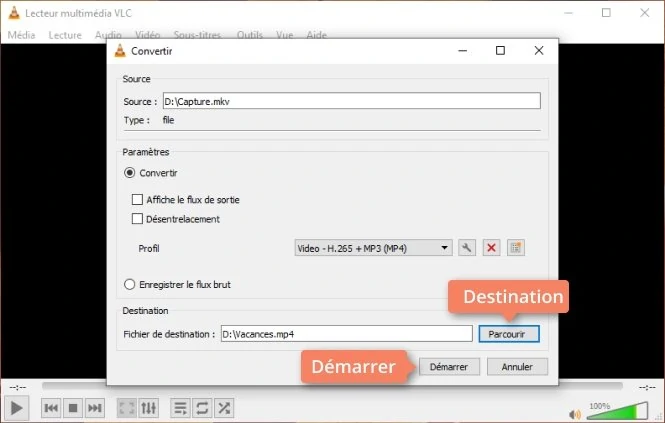Maximize the Convertir dialog

(500, 50)
